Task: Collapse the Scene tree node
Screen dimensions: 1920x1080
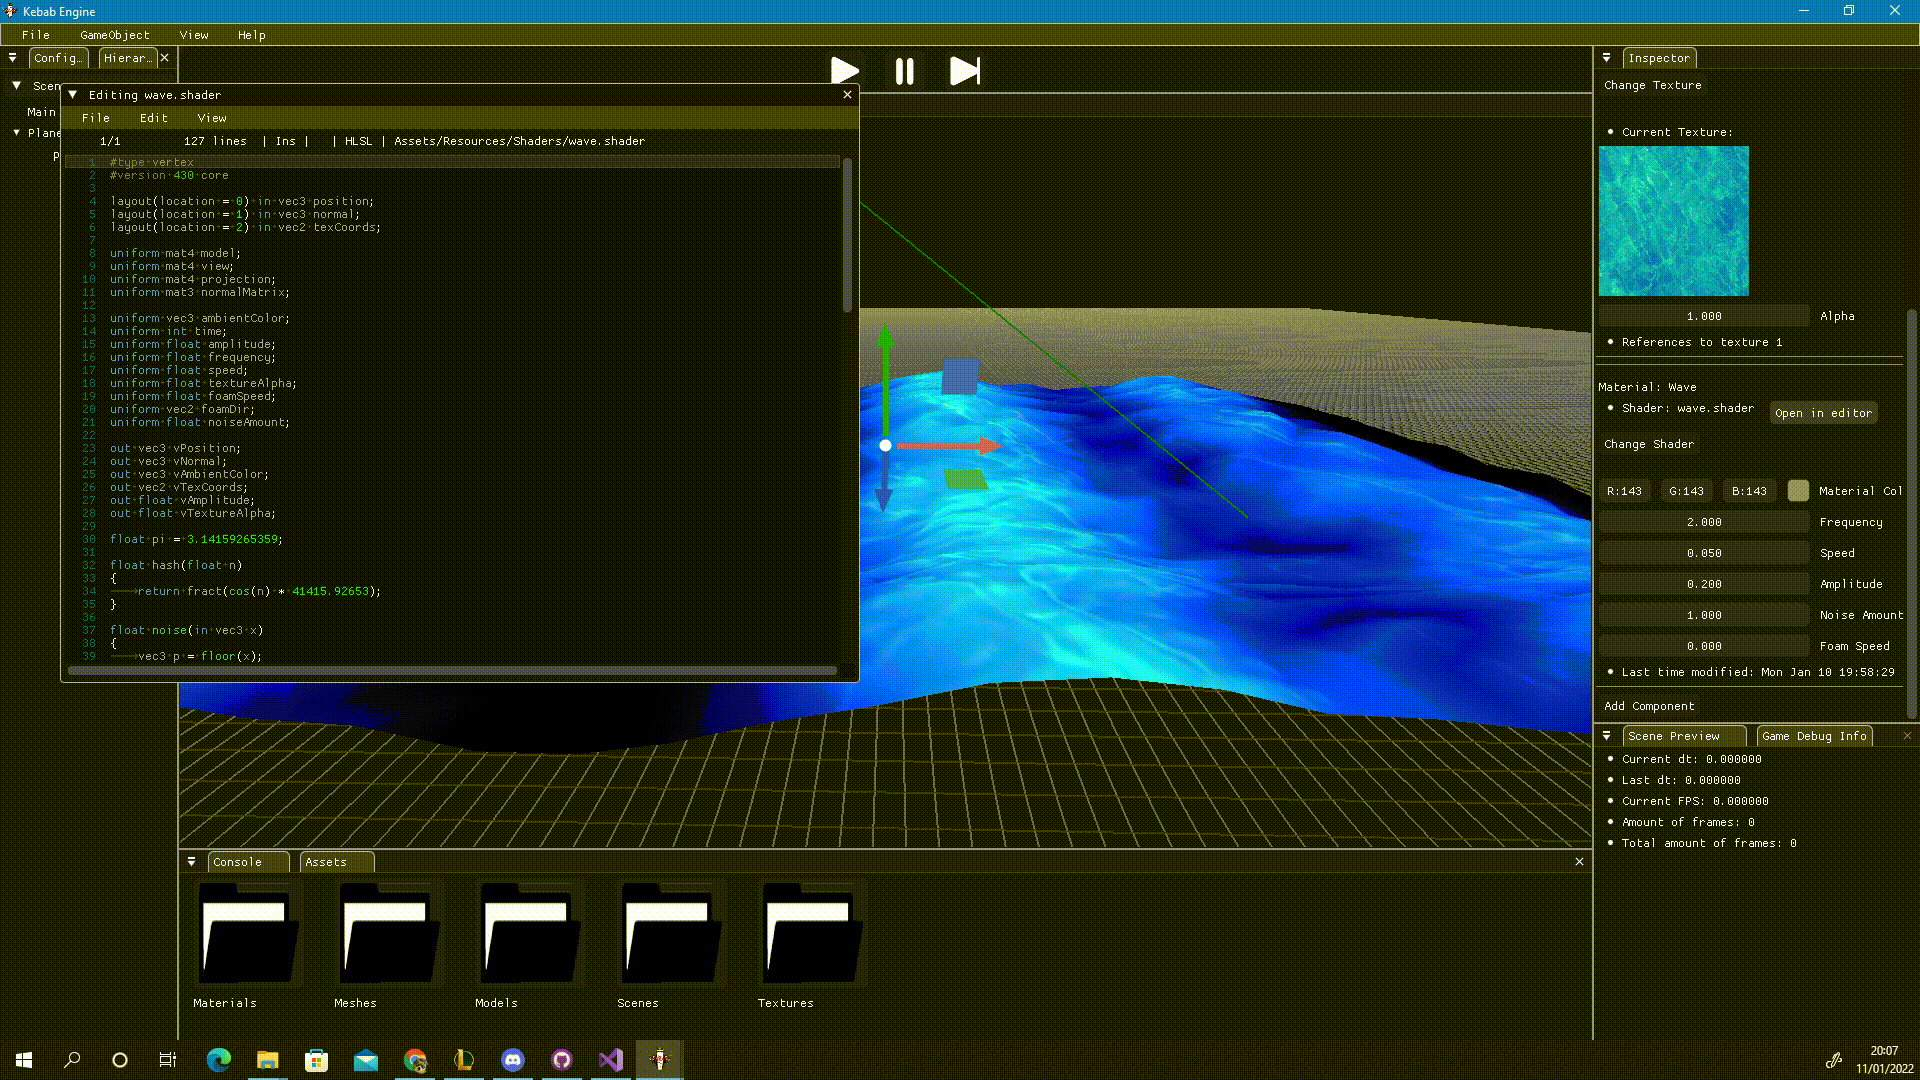Action: 17,86
